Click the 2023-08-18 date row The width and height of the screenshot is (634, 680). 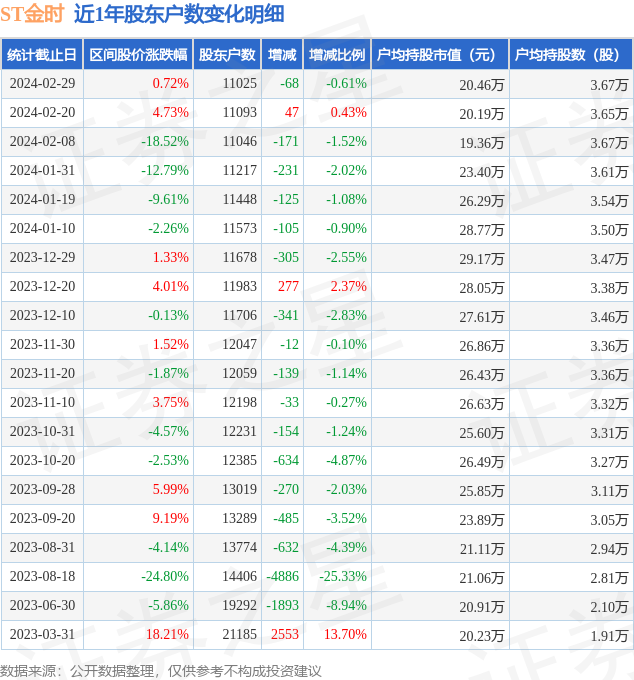(x=42, y=577)
